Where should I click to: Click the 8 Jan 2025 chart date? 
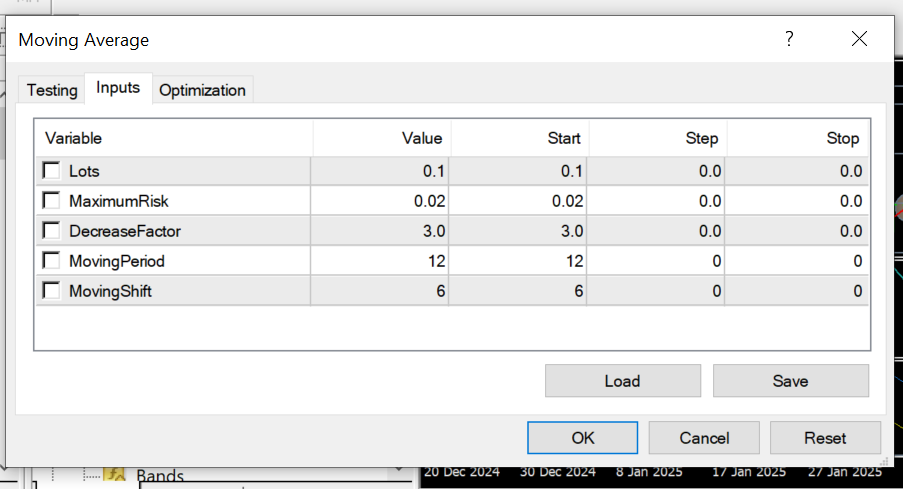click(x=649, y=472)
